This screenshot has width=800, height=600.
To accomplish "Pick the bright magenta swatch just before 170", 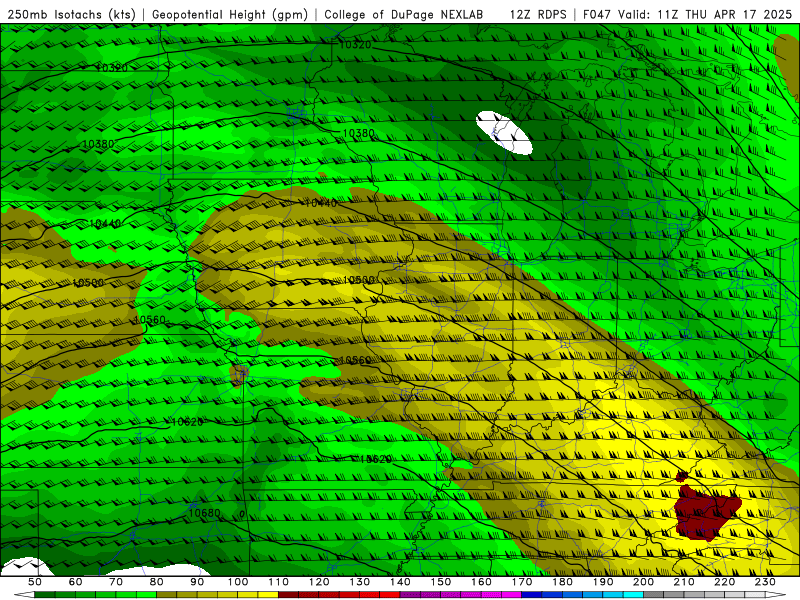I will coord(511,595).
